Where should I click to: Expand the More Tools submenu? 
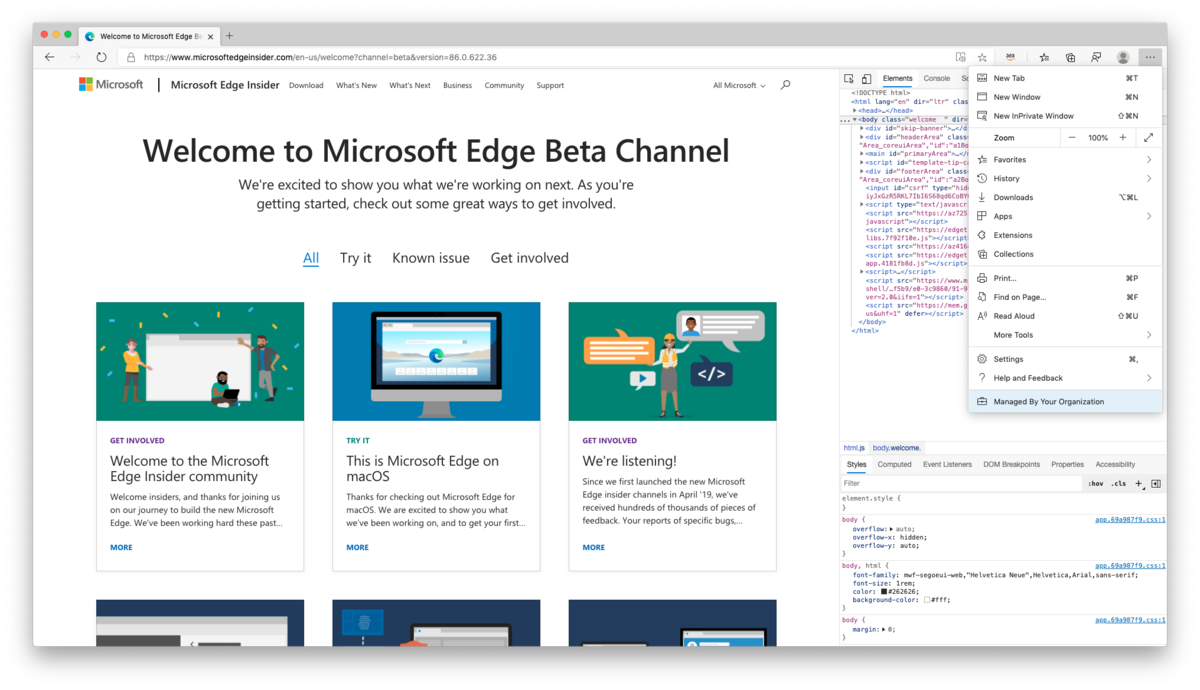tap(1065, 335)
